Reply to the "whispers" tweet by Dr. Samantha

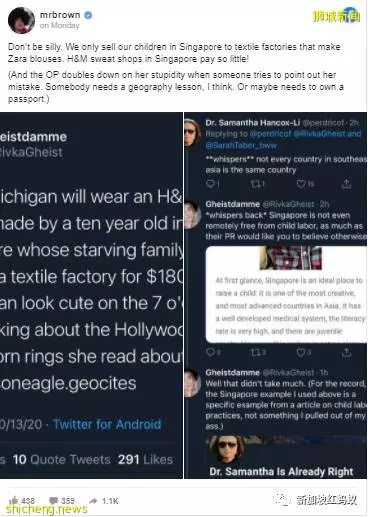211,184
